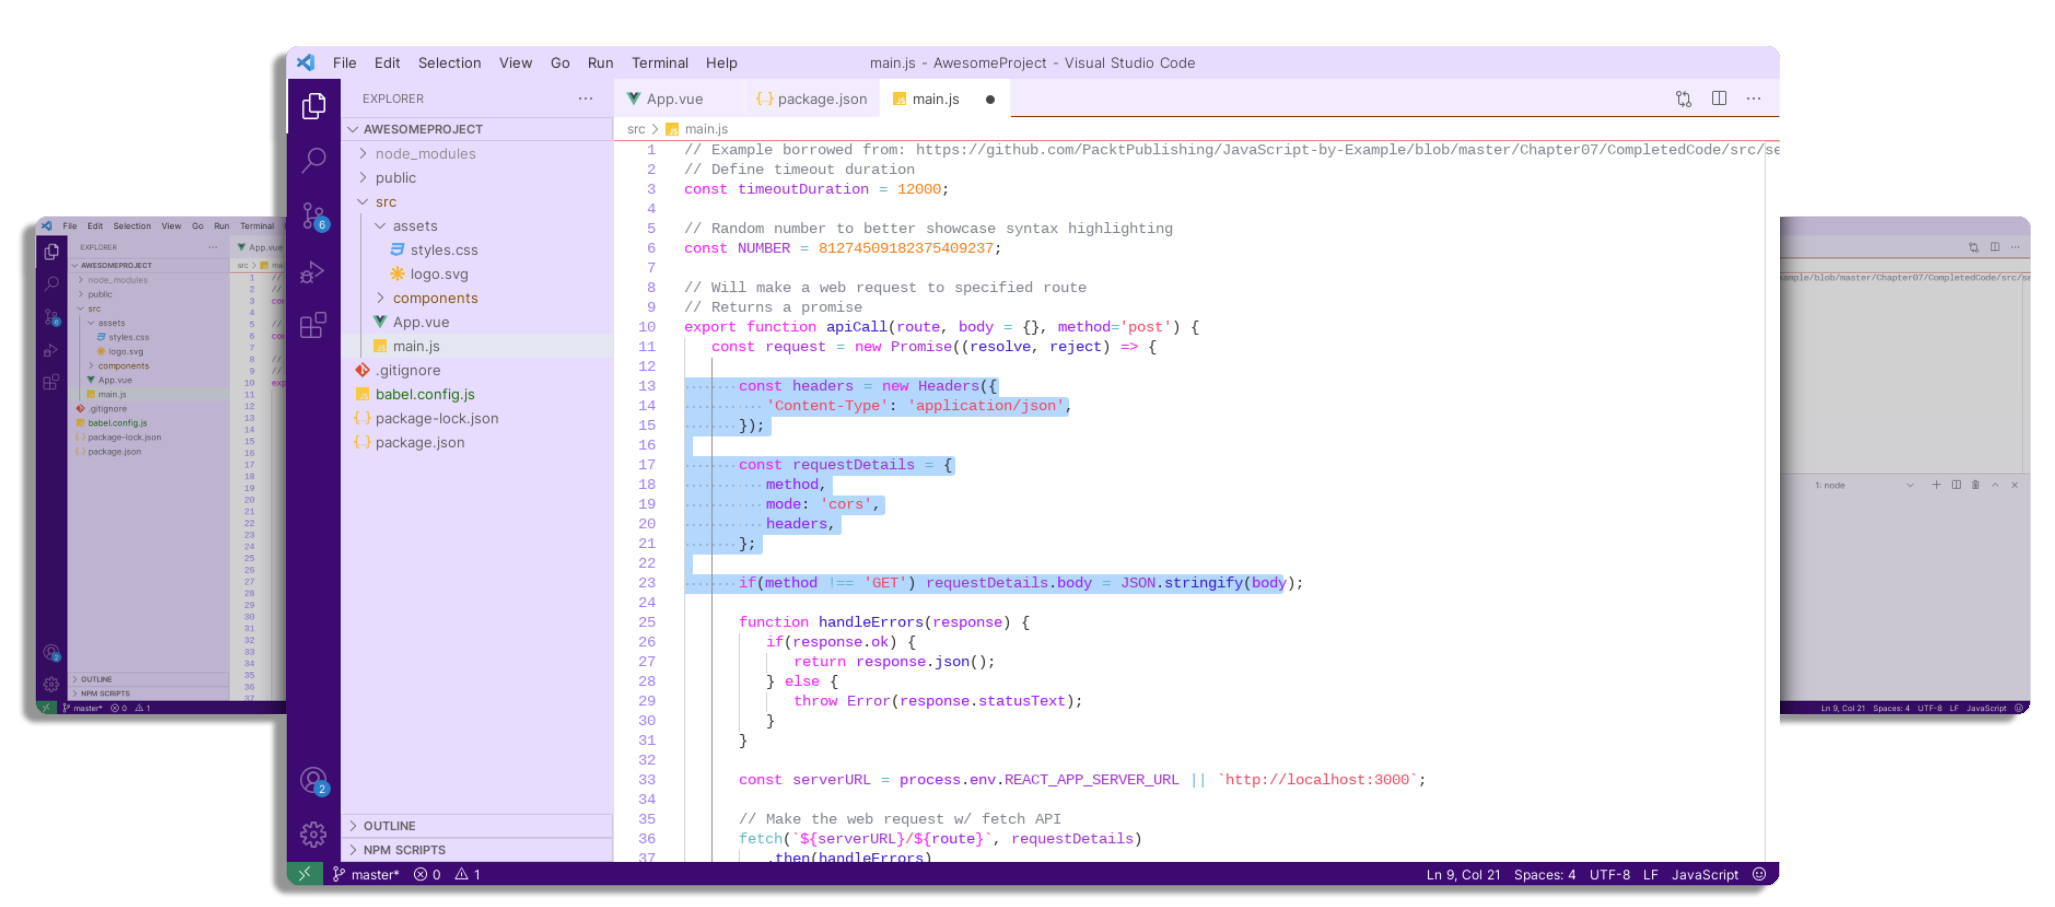Viewport: 2055px width, 907px height.
Task: Click the unsaved dot on the front window's main.js tab
Action: click(x=990, y=99)
